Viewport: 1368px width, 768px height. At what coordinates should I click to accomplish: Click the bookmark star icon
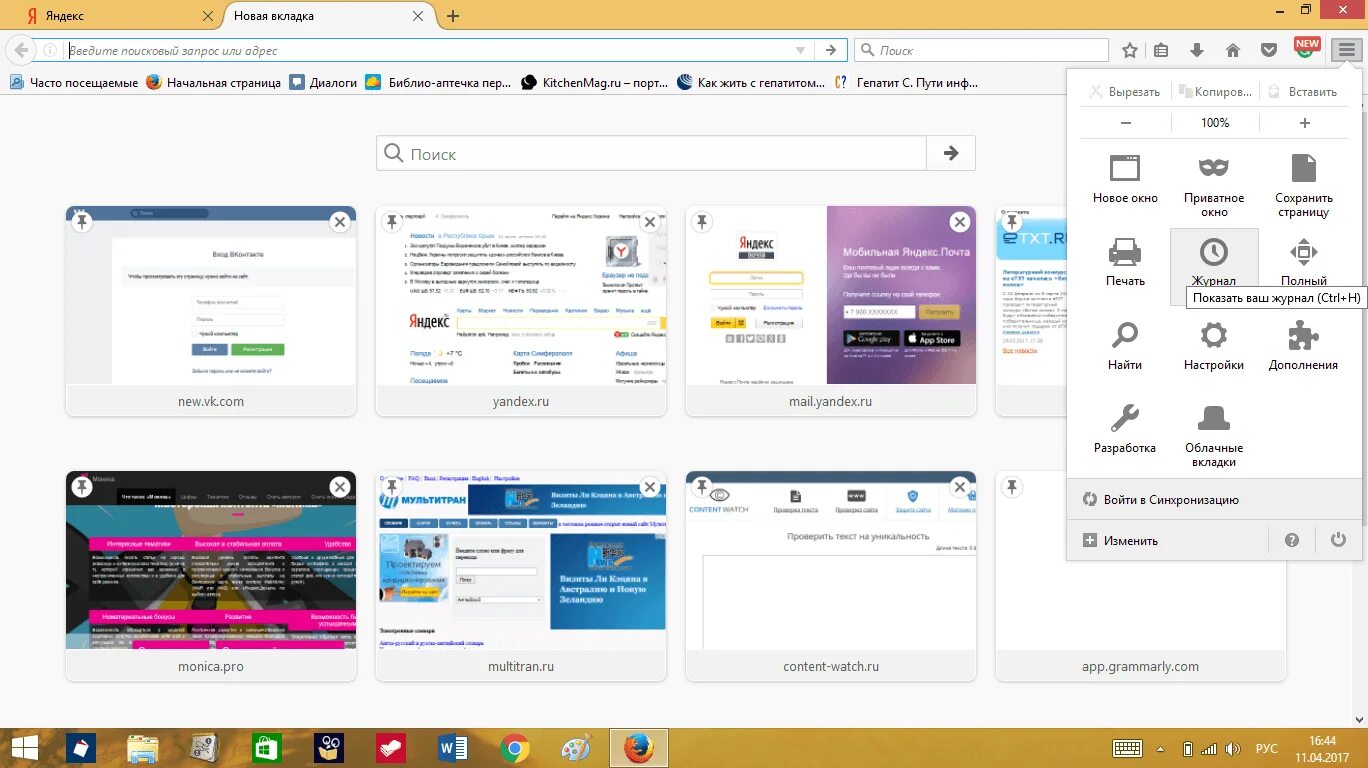point(1130,50)
